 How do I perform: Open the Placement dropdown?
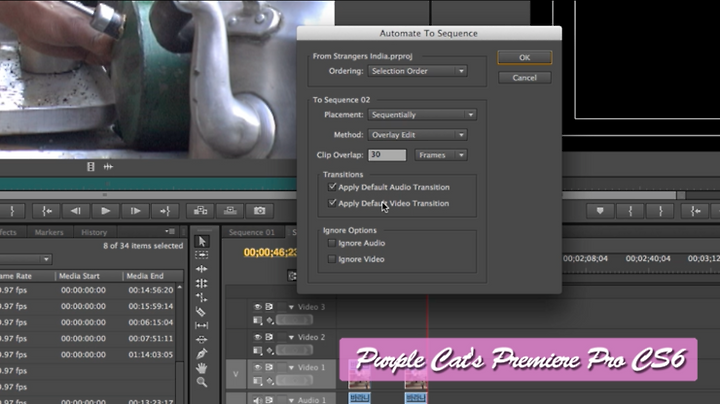pyautogui.click(x=422, y=114)
